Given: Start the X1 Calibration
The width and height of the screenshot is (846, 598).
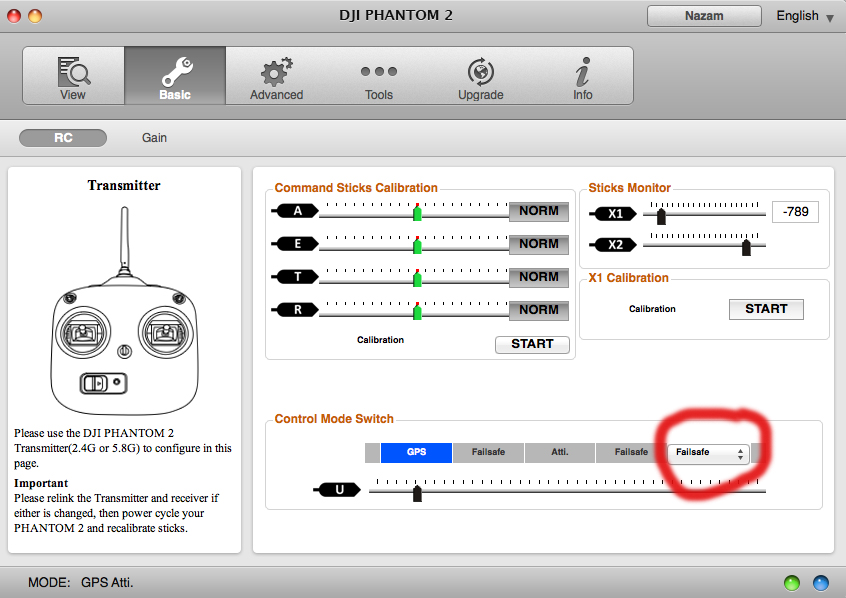Looking at the screenshot, I should click(x=766, y=309).
